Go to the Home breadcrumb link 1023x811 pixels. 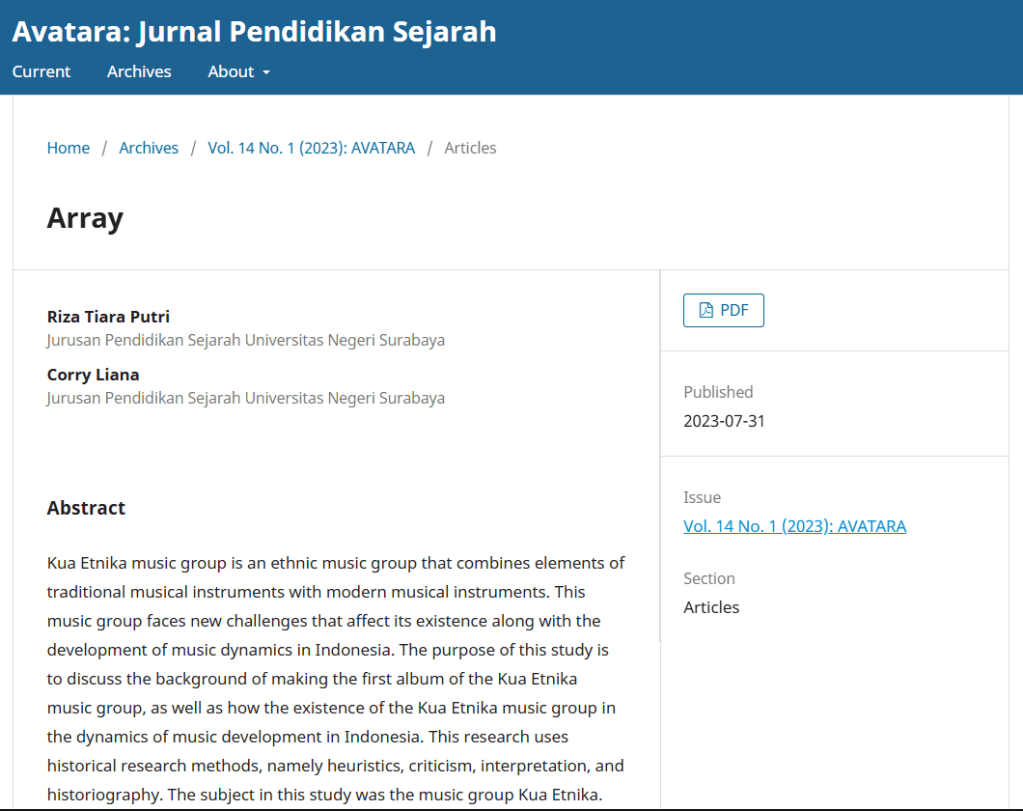(68, 148)
